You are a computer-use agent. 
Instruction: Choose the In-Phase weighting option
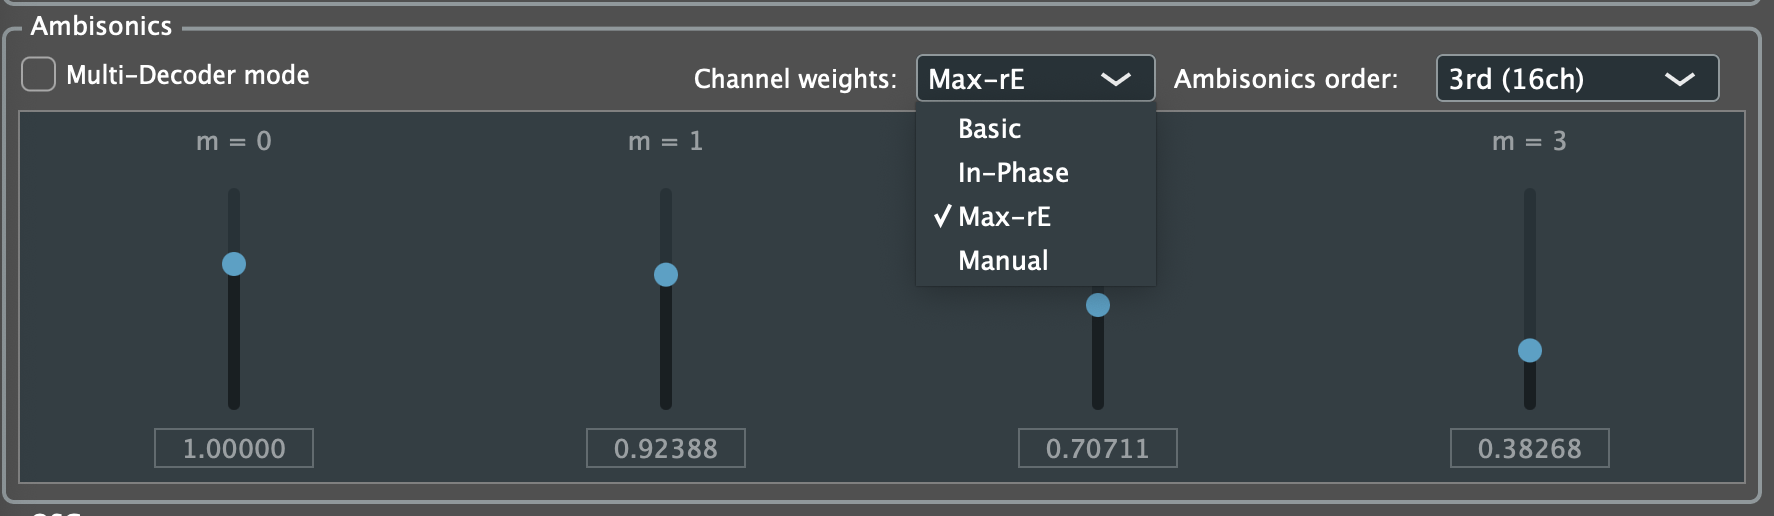1012,173
